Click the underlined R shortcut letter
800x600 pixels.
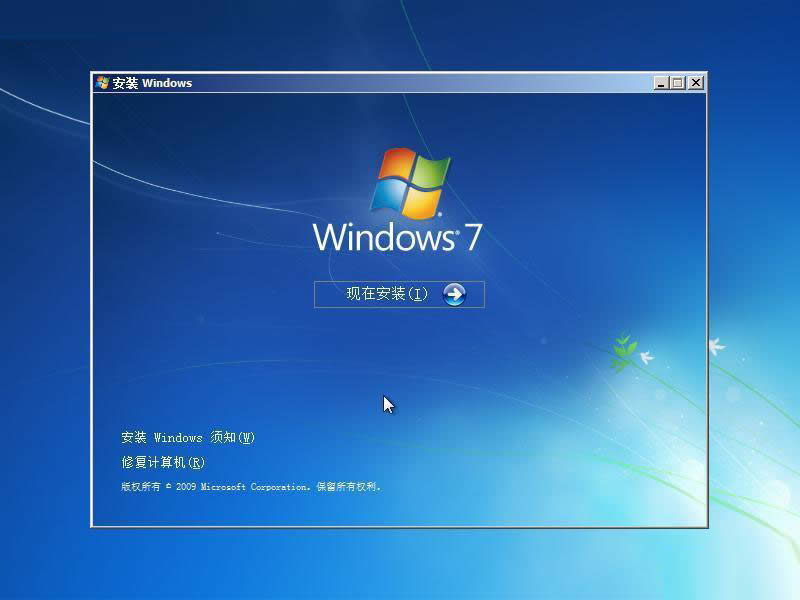[x=198, y=463]
